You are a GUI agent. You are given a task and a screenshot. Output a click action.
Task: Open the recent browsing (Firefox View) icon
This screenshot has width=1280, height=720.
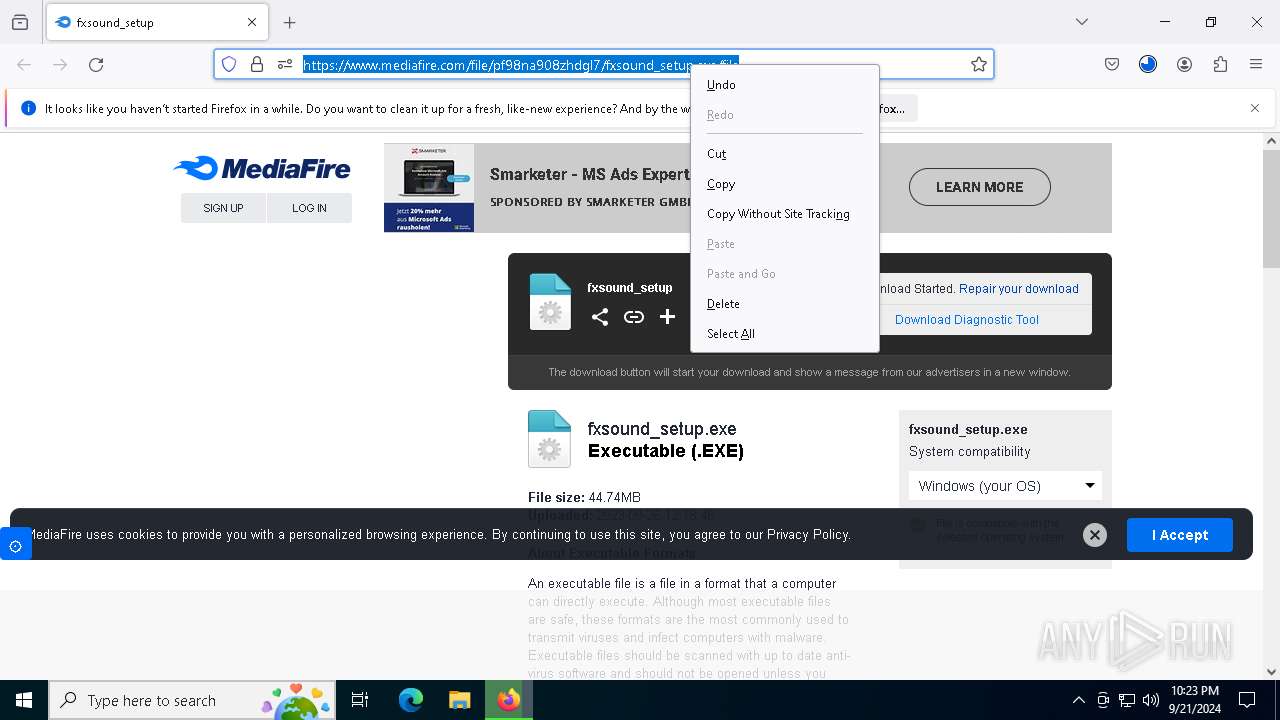[20, 22]
